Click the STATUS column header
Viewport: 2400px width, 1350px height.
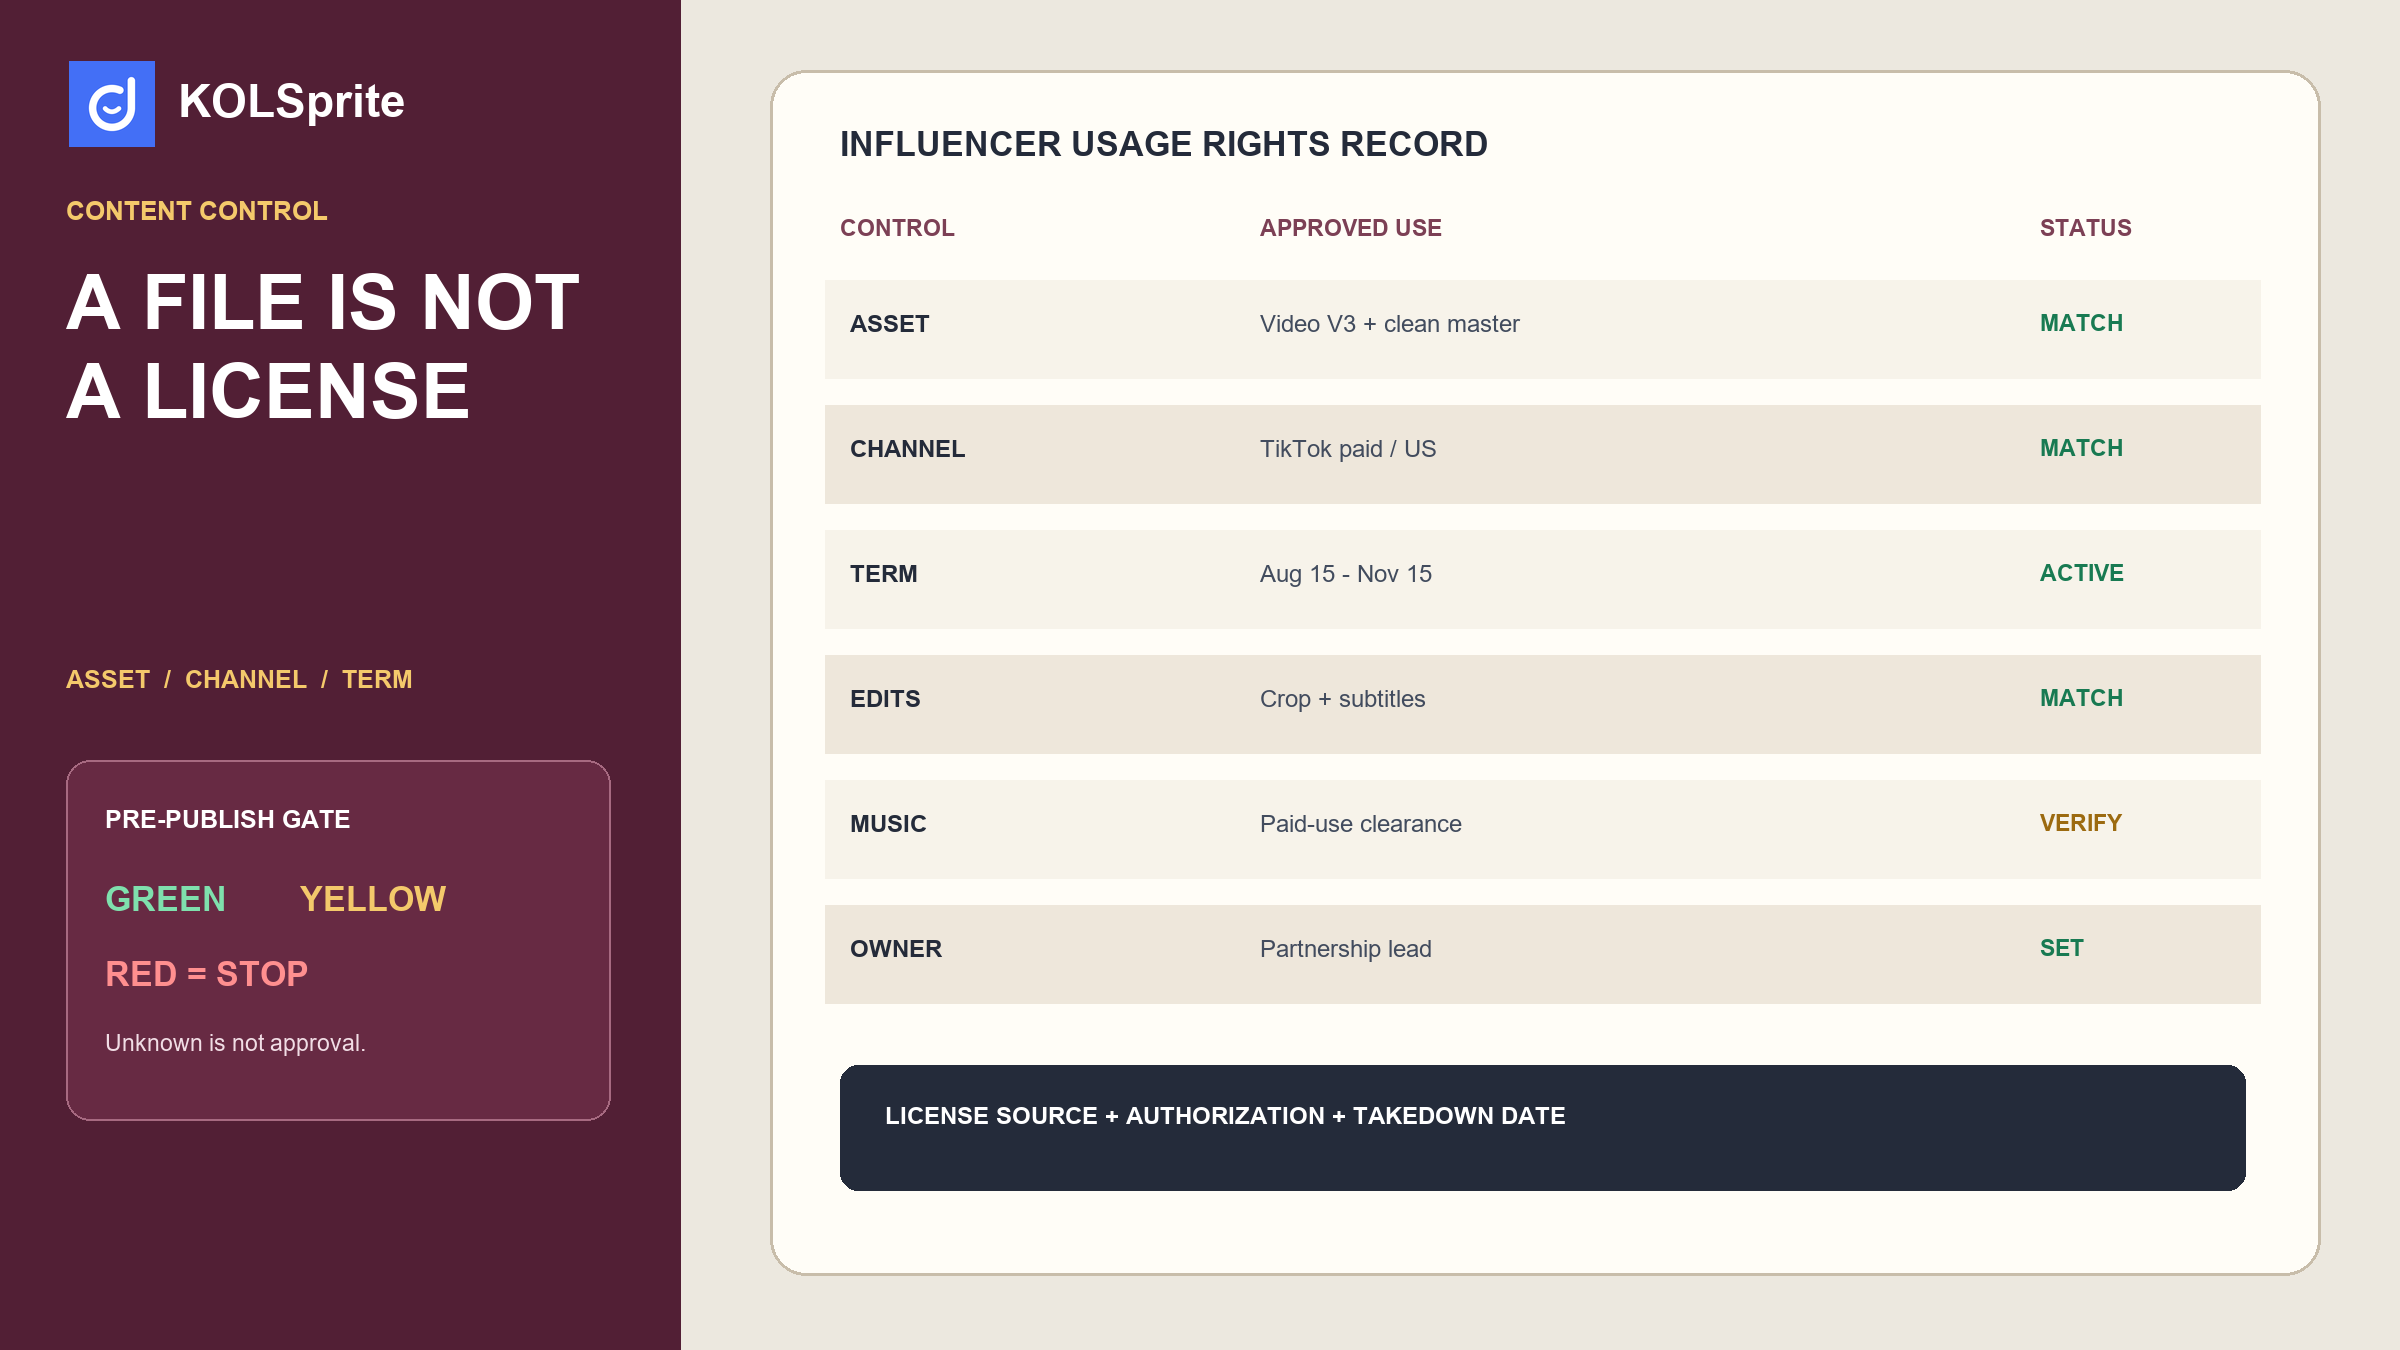click(x=2086, y=228)
